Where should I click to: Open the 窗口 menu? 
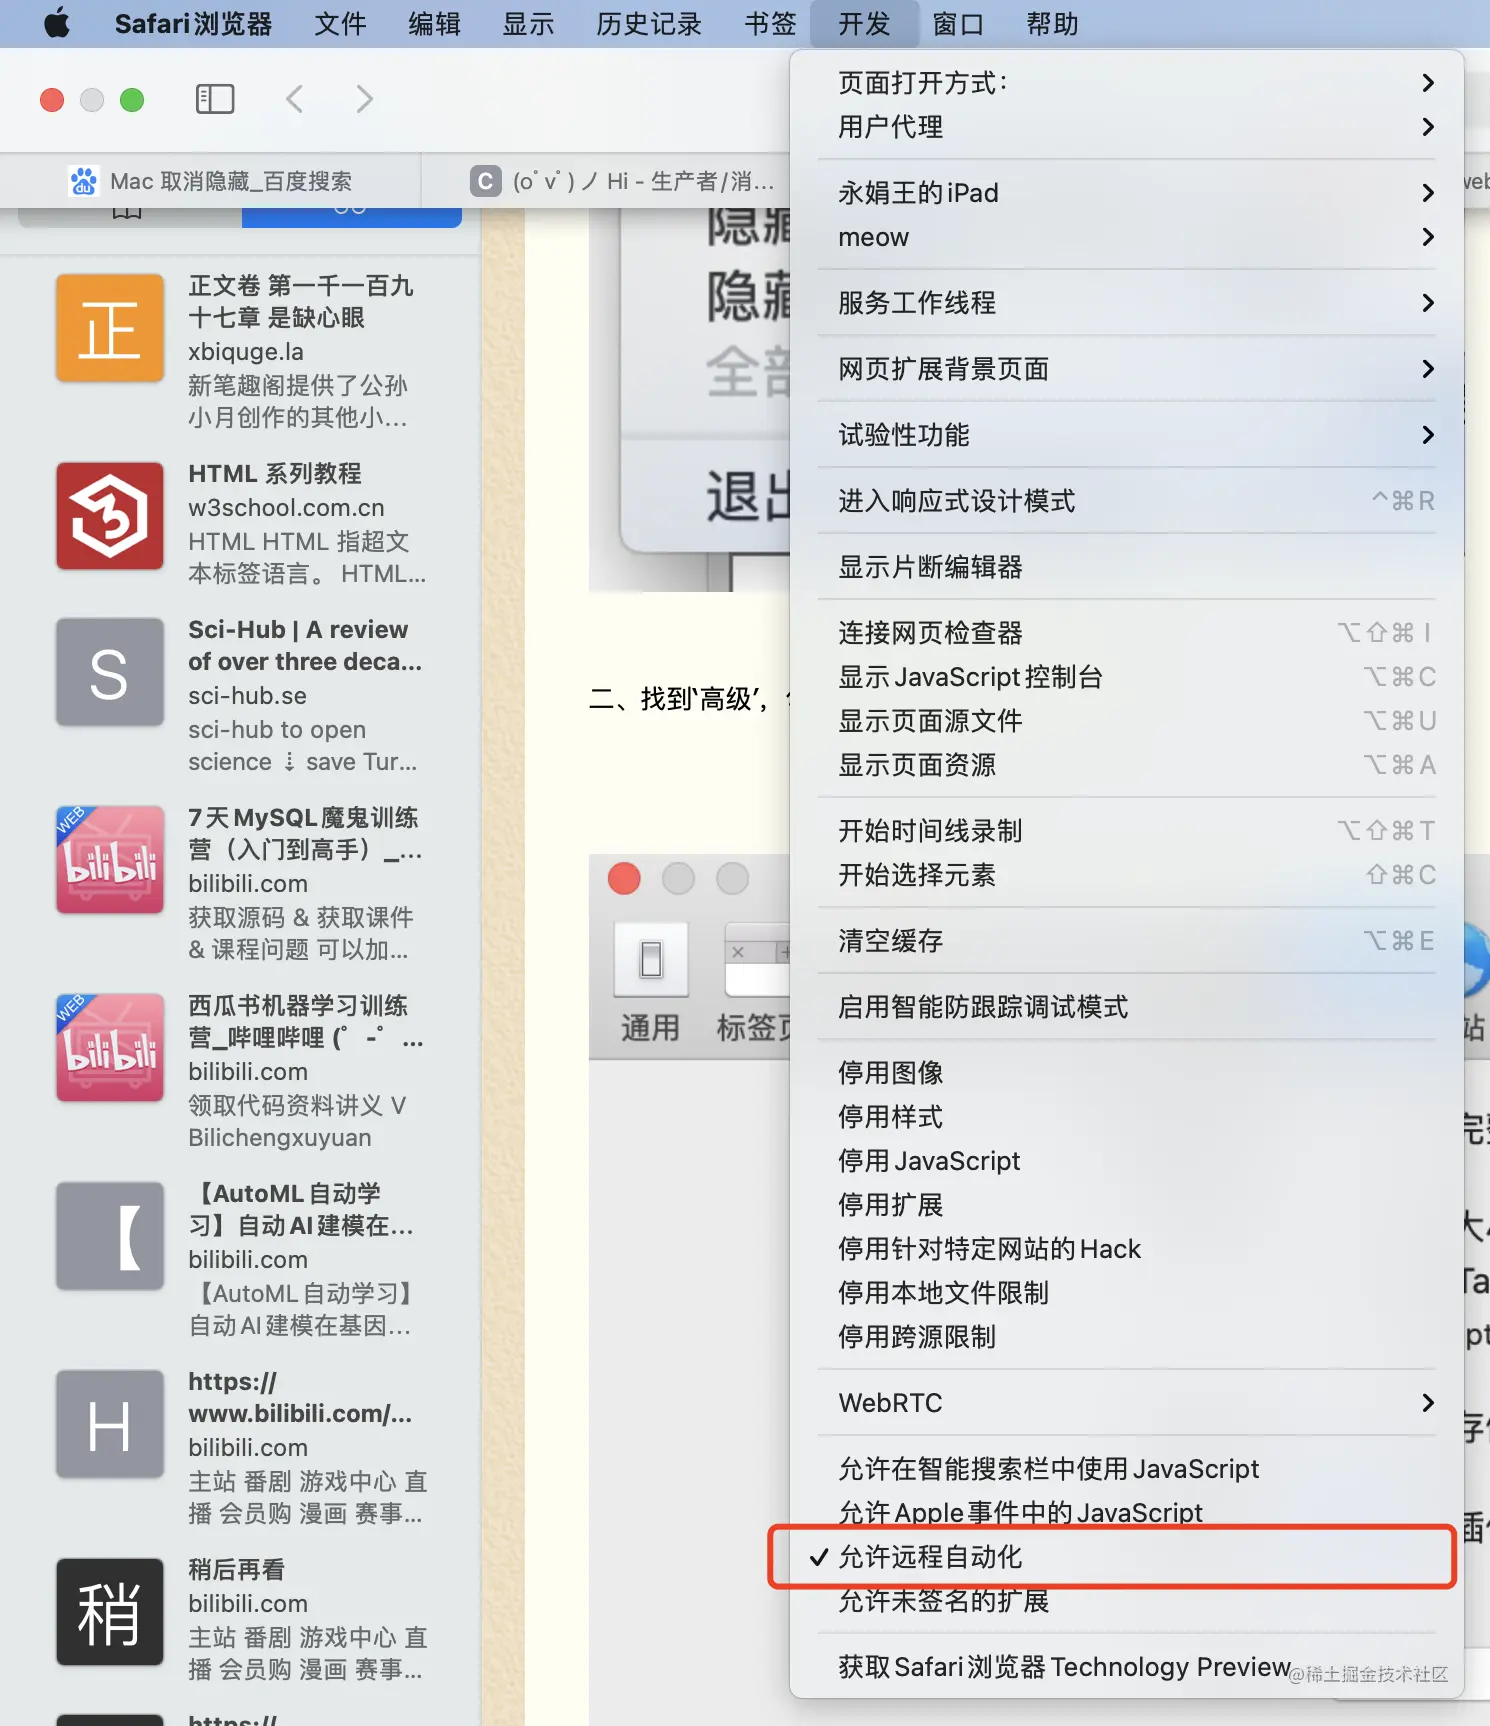[958, 24]
